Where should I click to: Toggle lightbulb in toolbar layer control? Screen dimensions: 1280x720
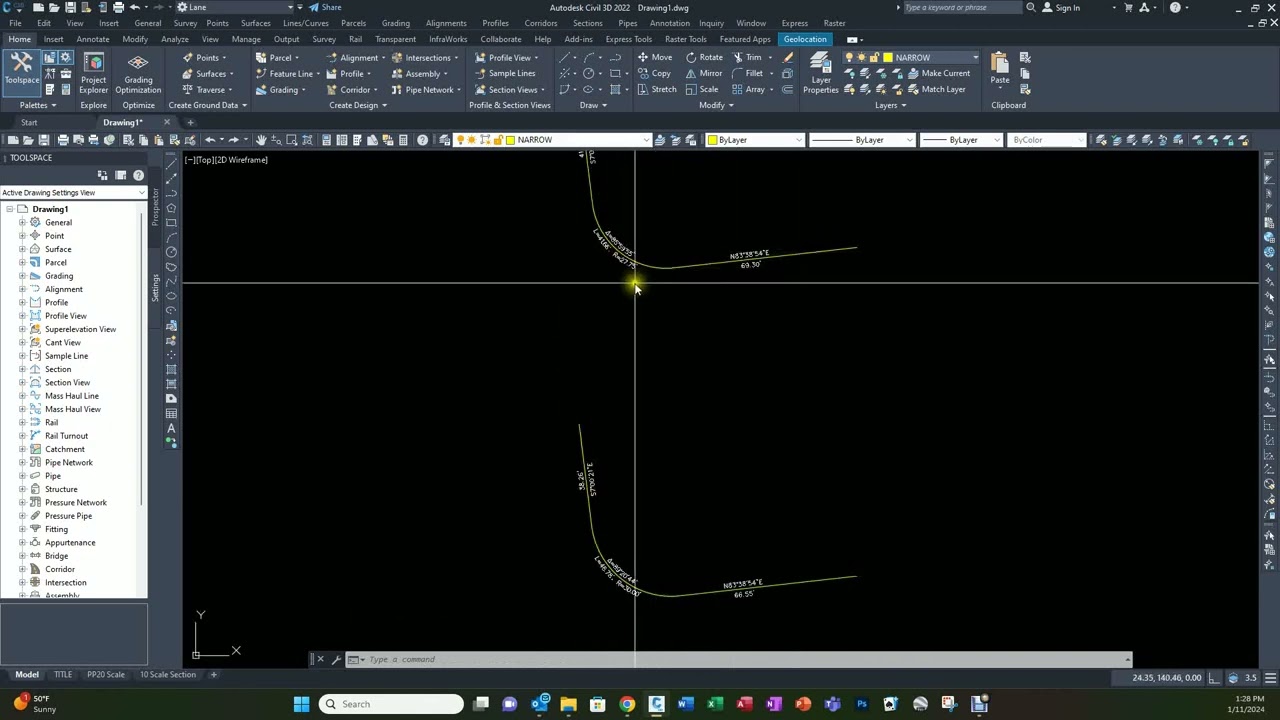[460, 140]
